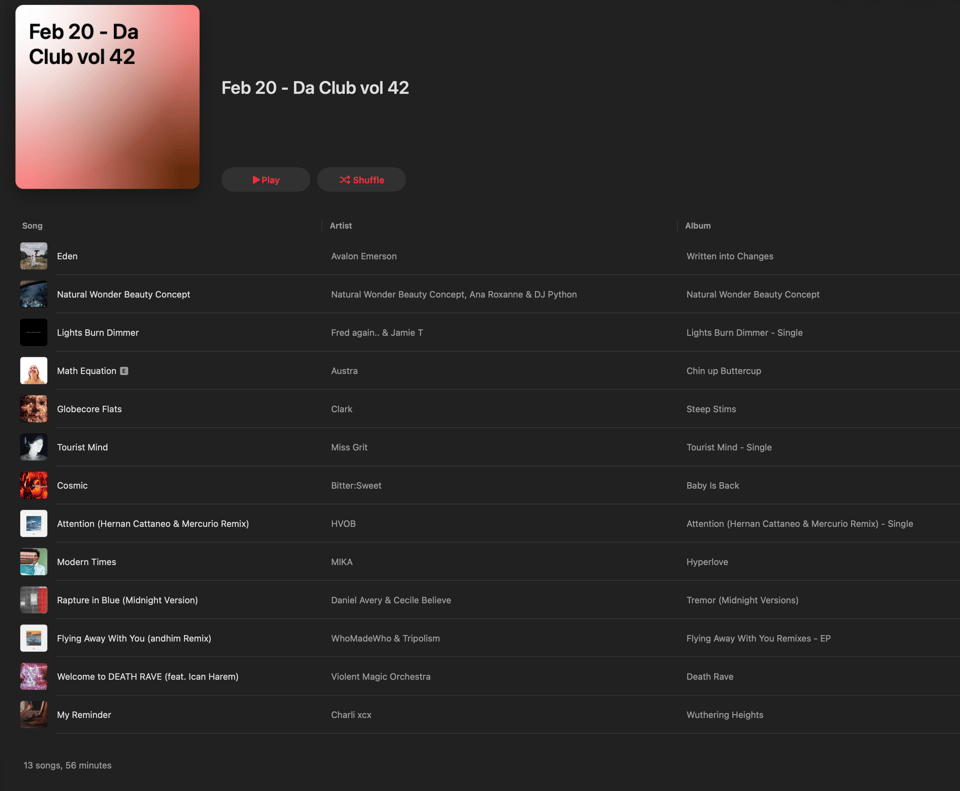Click the Play button
The width and height of the screenshot is (960, 791).
[265, 179]
